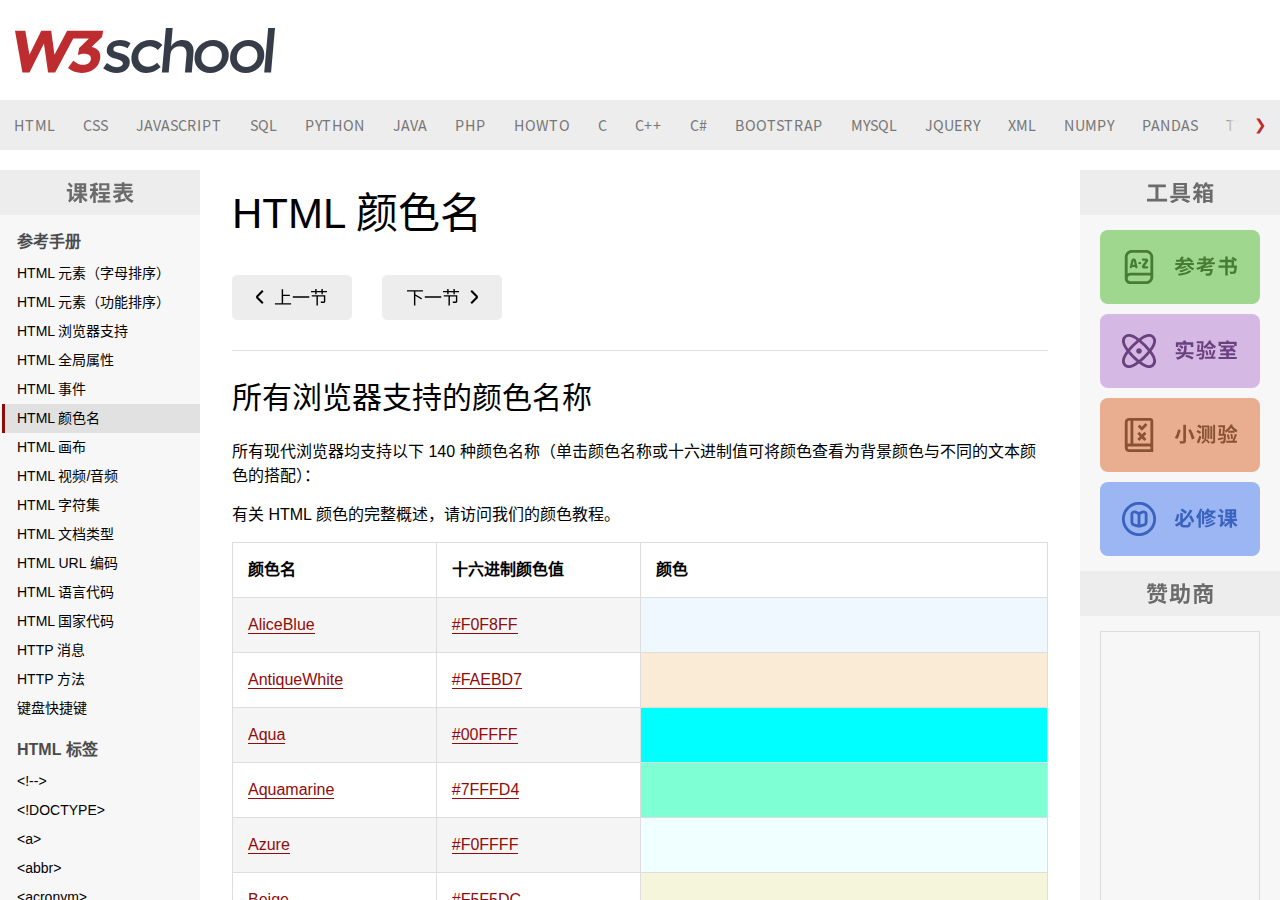Click the AliceBlue color name link
This screenshot has width=1280, height=900.
[281, 625]
